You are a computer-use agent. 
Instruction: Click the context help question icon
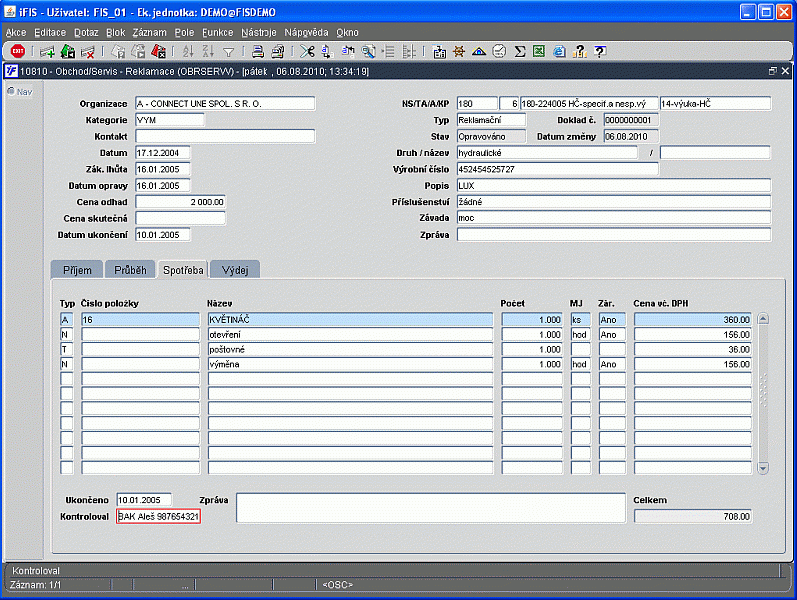(600, 51)
